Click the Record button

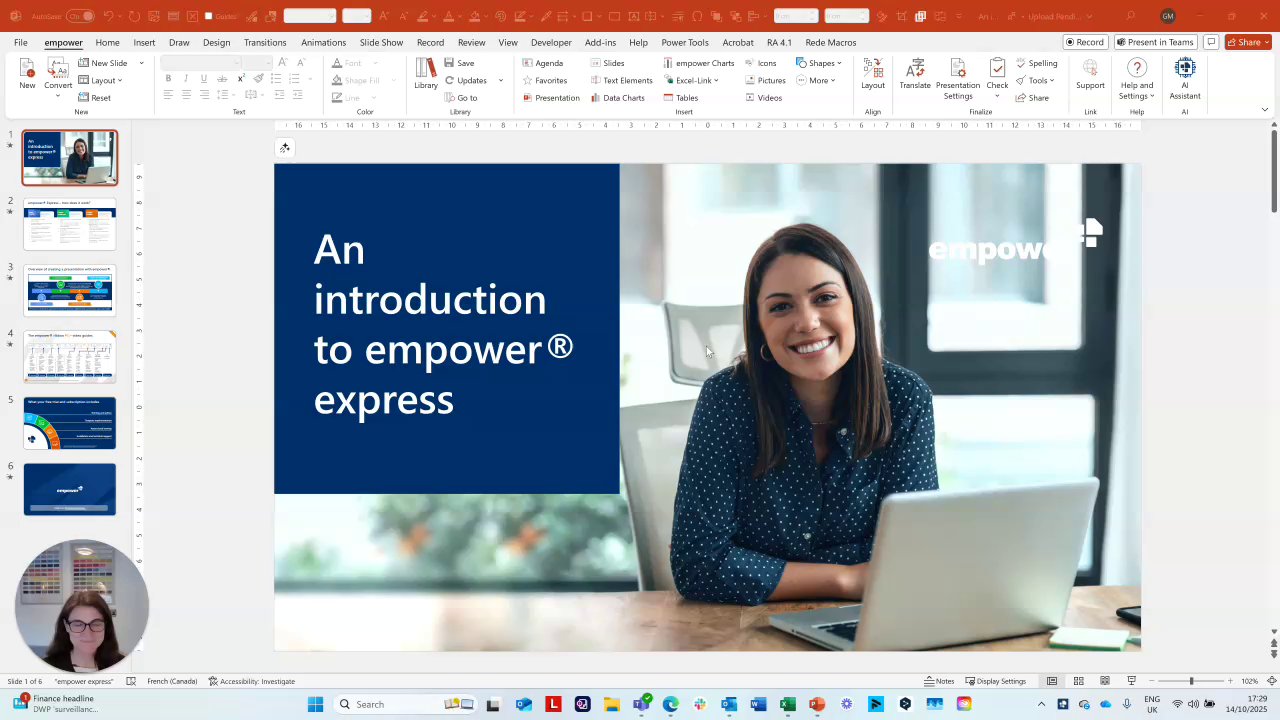point(1085,42)
